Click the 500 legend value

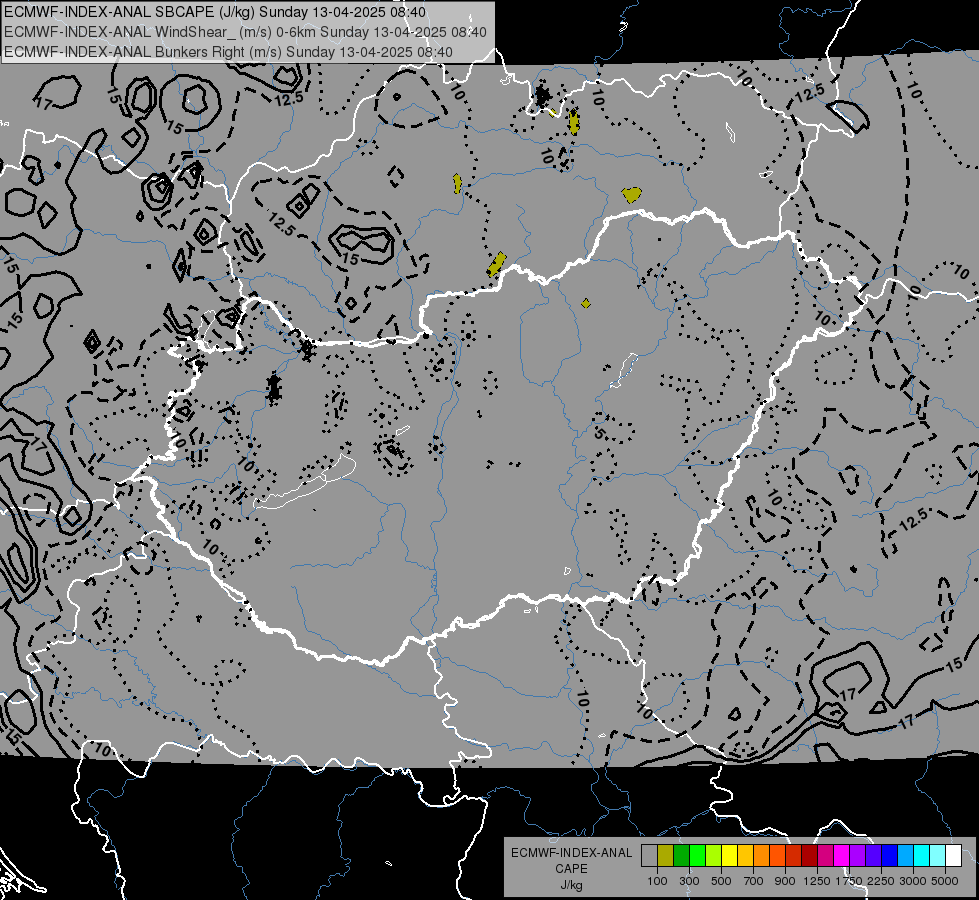(x=721, y=881)
